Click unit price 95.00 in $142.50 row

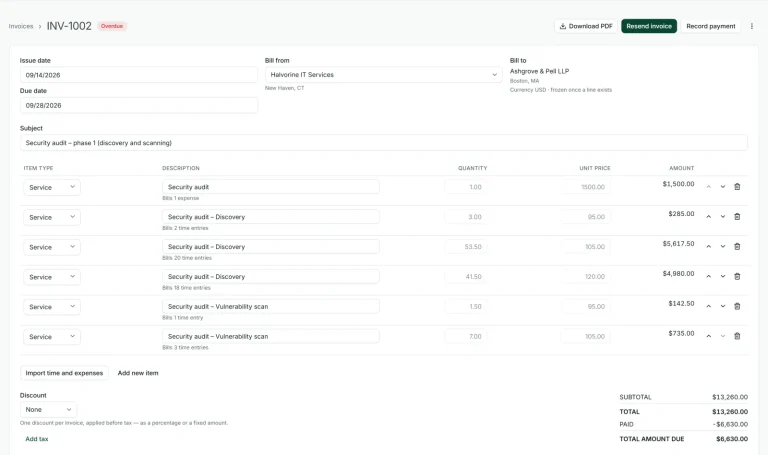(586, 306)
